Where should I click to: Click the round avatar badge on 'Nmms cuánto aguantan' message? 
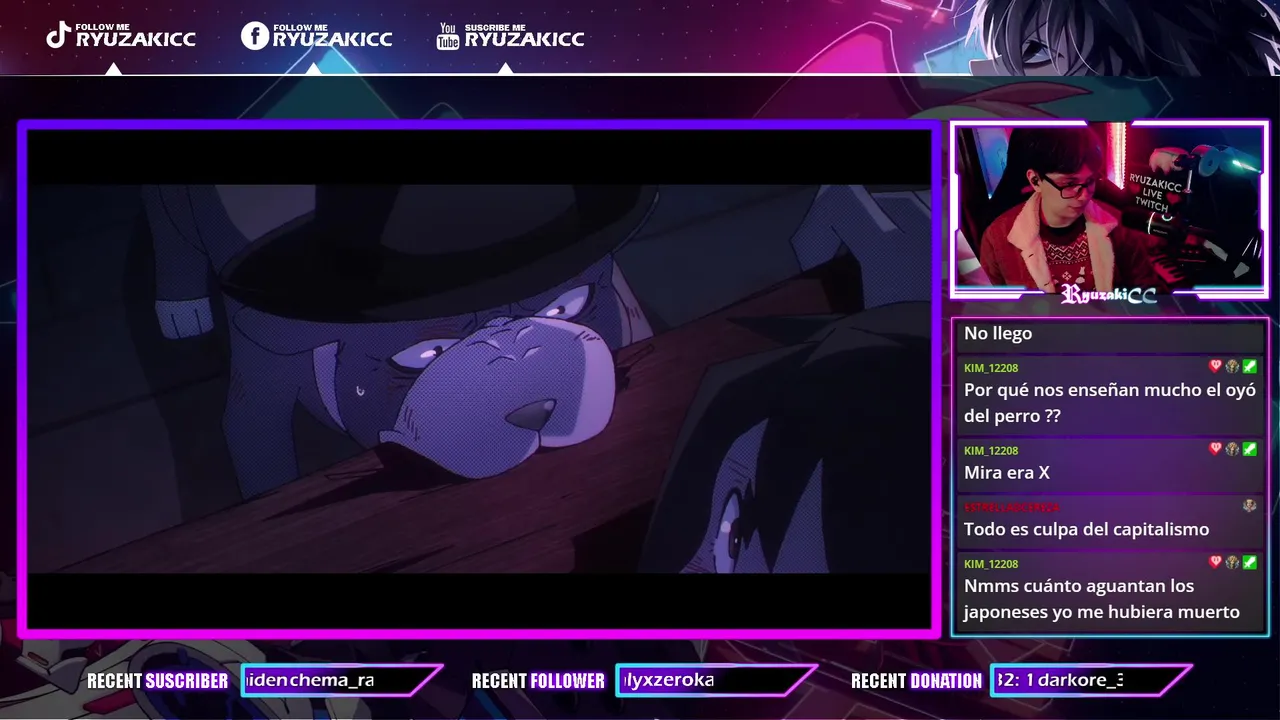[1232, 562]
